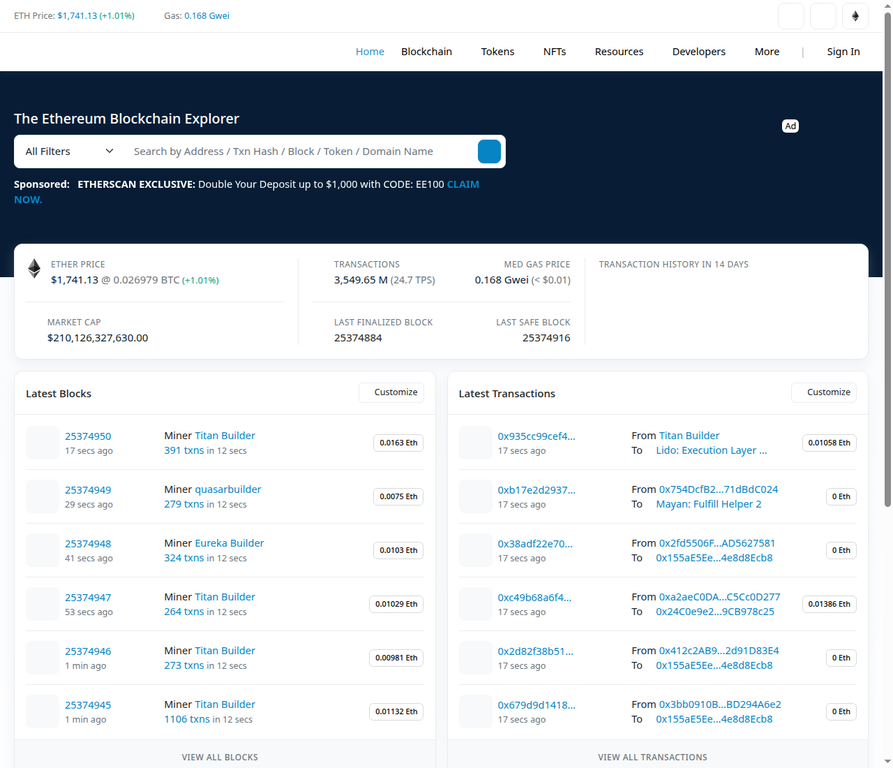Click the Ethereum network icon button at top right
Screen dimensions: 893x768
point(855,16)
